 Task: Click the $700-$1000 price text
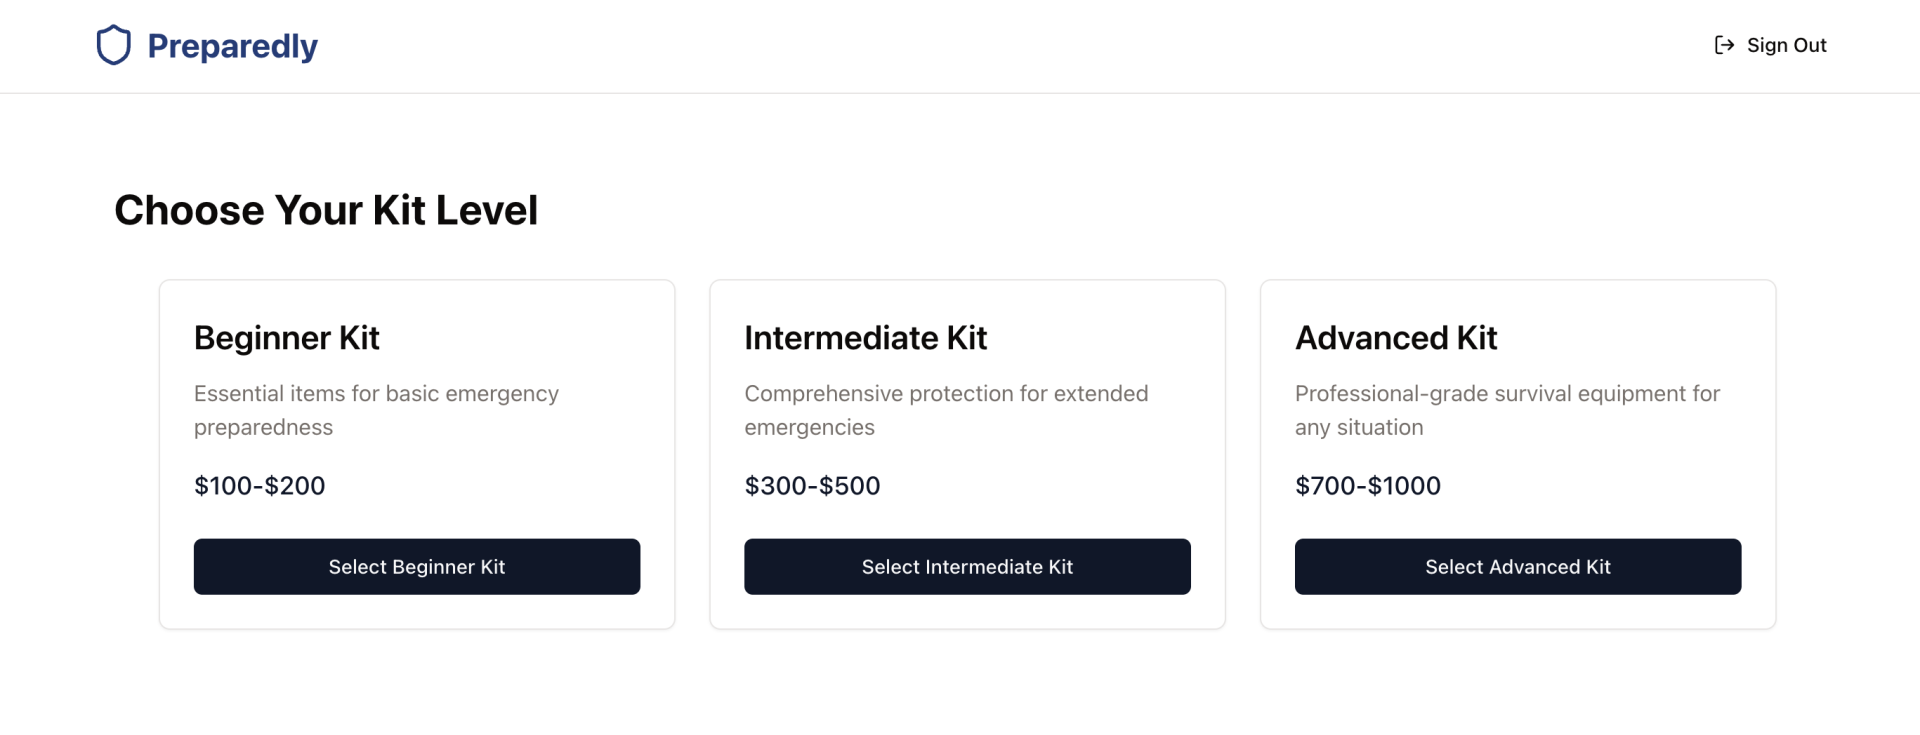pos(1368,486)
